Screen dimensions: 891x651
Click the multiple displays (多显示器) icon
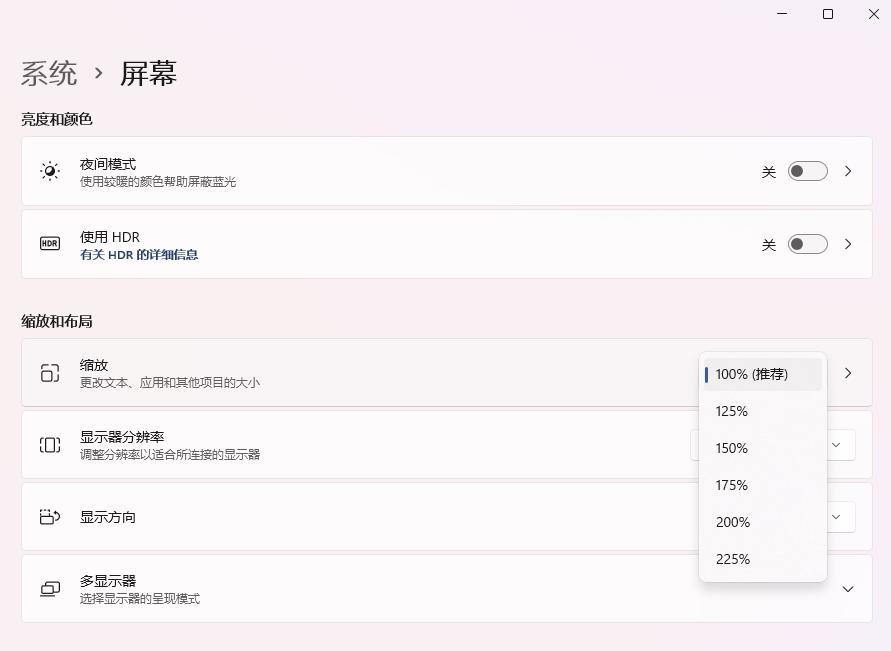click(x=50, y=589)
